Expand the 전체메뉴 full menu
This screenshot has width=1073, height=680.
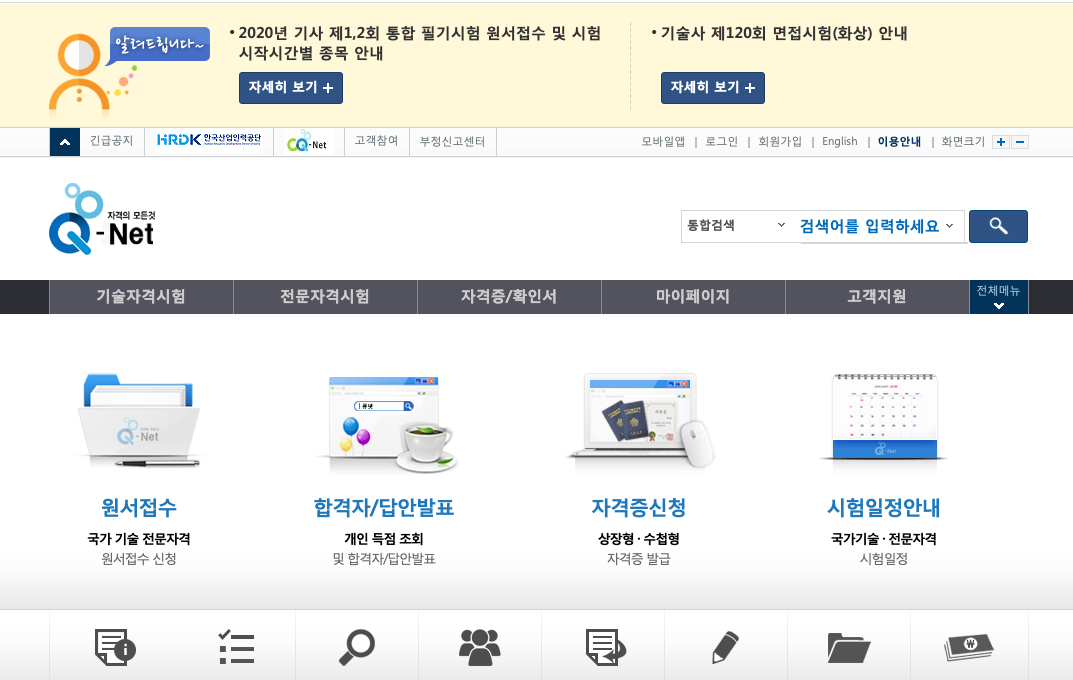point(998,297)
